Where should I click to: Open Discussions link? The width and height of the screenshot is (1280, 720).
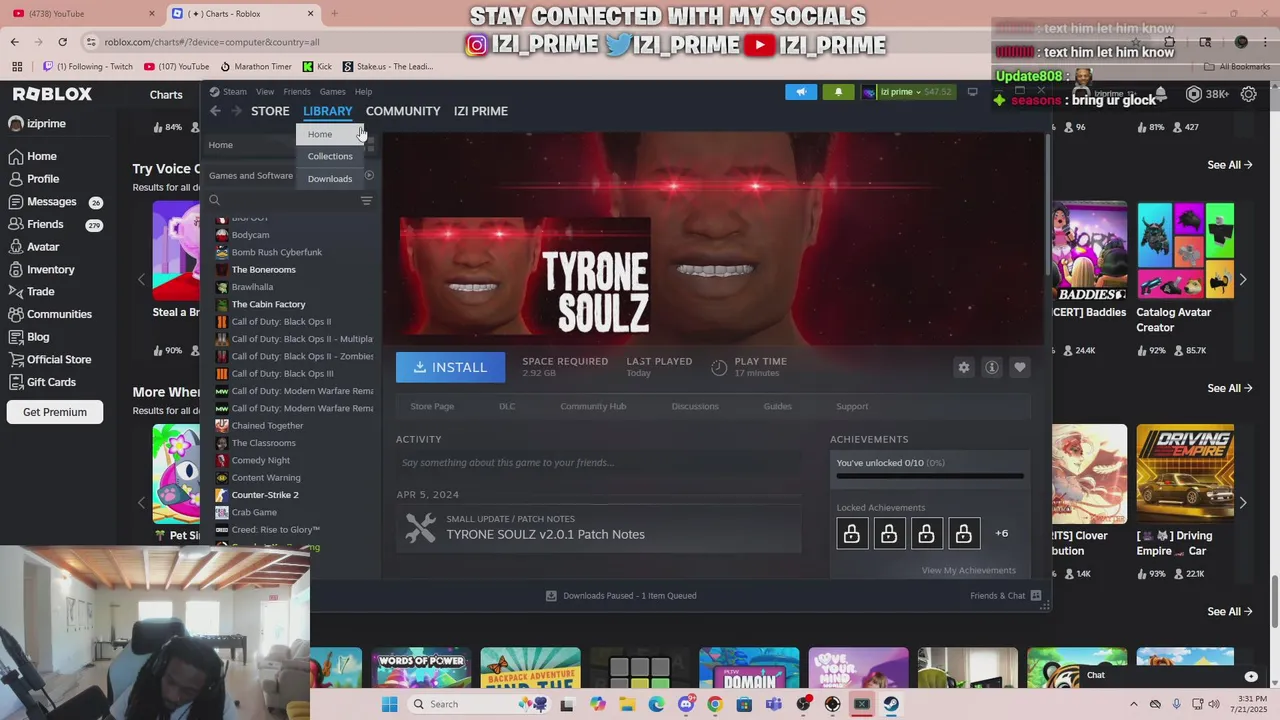pyautogui.click(x=695, y=407)
